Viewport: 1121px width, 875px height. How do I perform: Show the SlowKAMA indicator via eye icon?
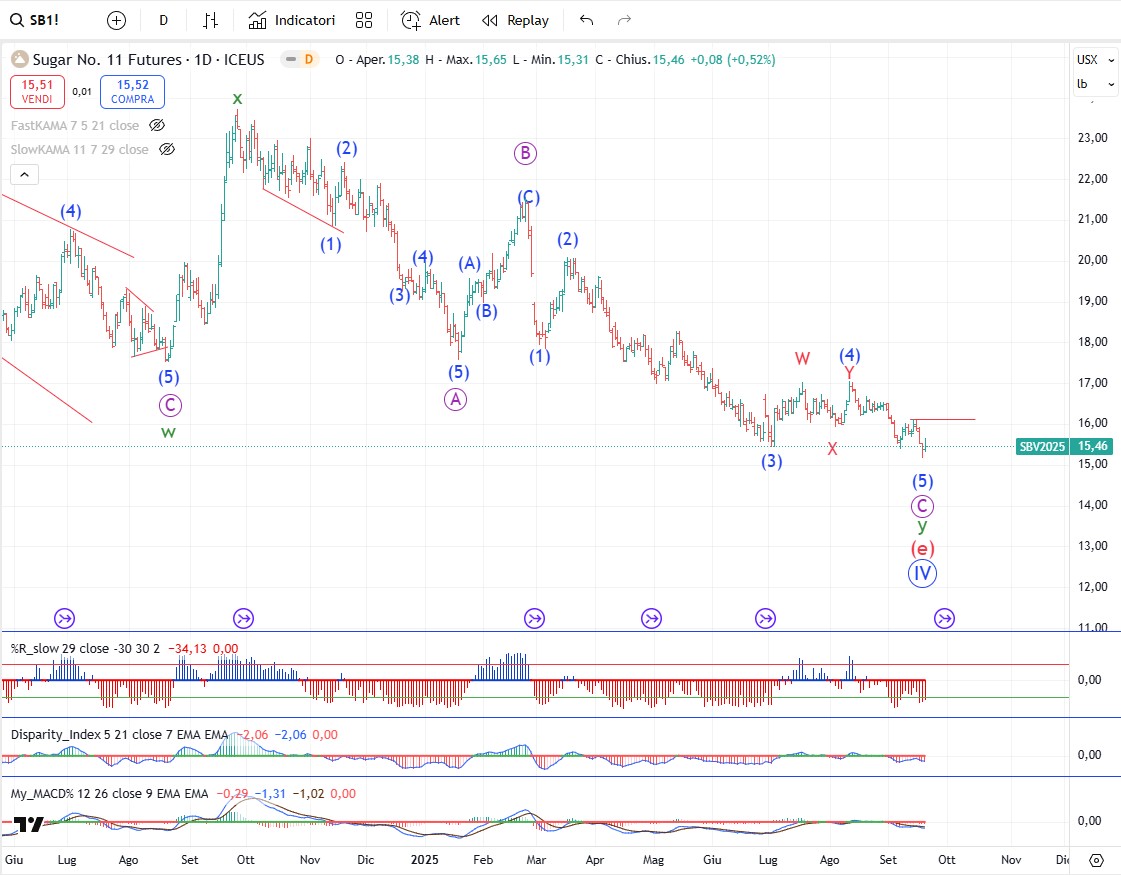(x=167, y=150)
